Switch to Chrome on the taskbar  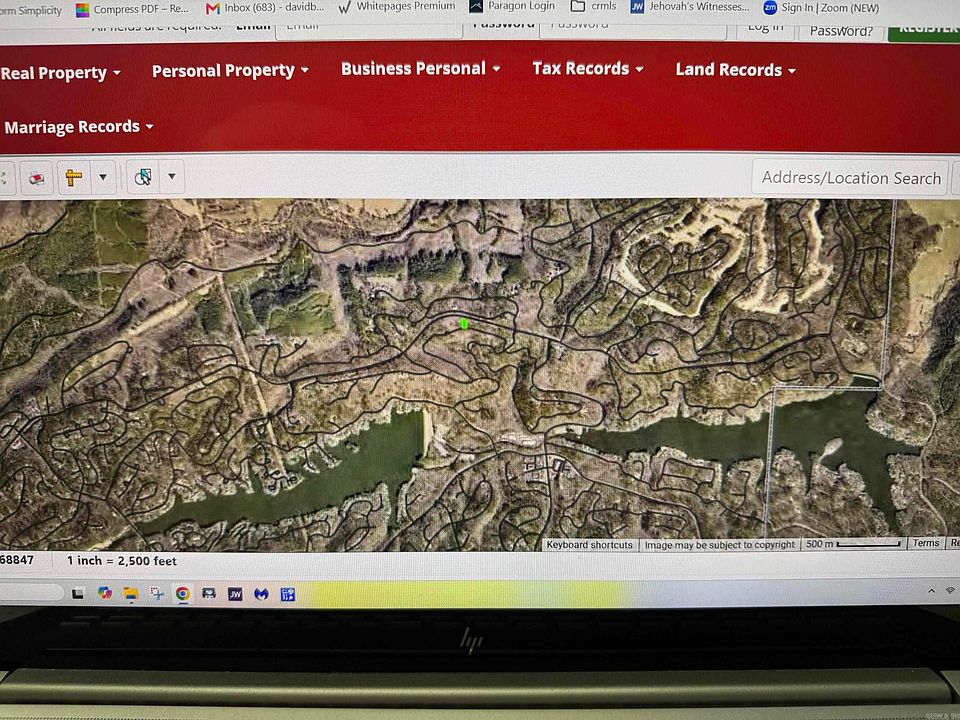pyautogui.click(x=182, y=594)
